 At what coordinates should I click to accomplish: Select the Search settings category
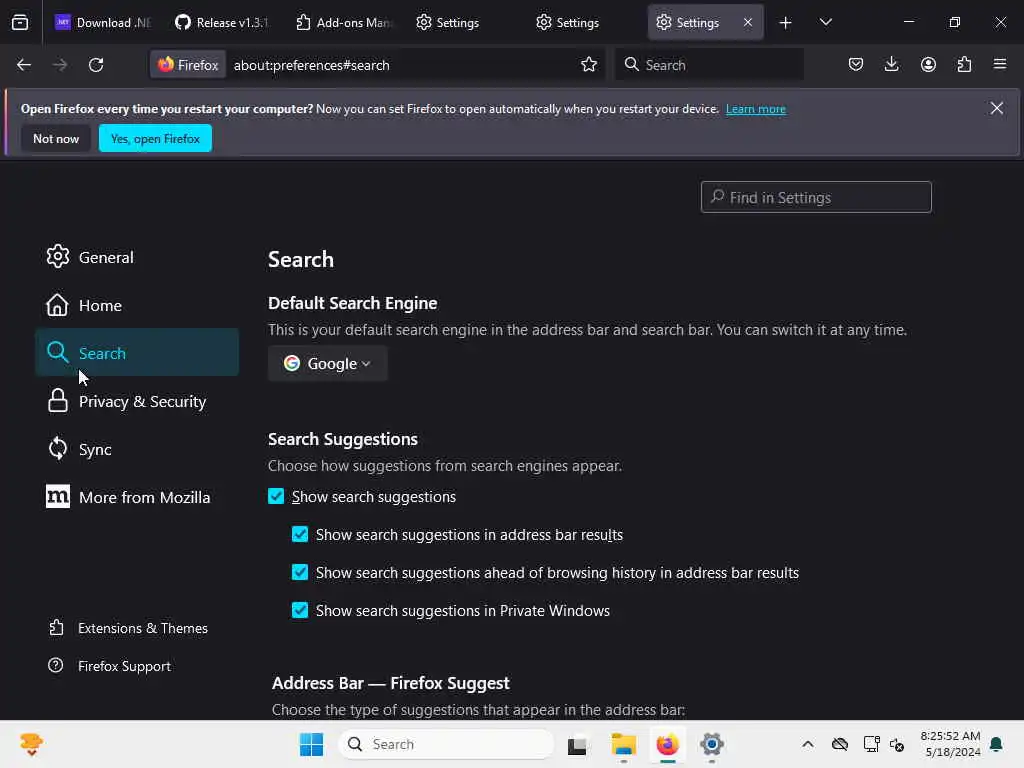pyautogui.click(x=137, y=353)
